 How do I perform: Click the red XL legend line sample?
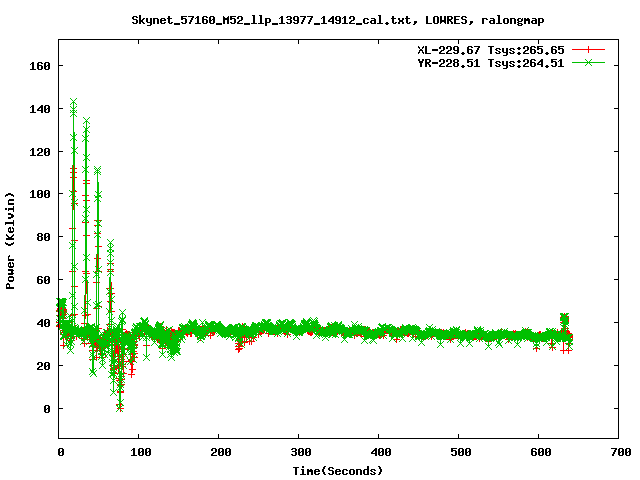tap(588, 50)
